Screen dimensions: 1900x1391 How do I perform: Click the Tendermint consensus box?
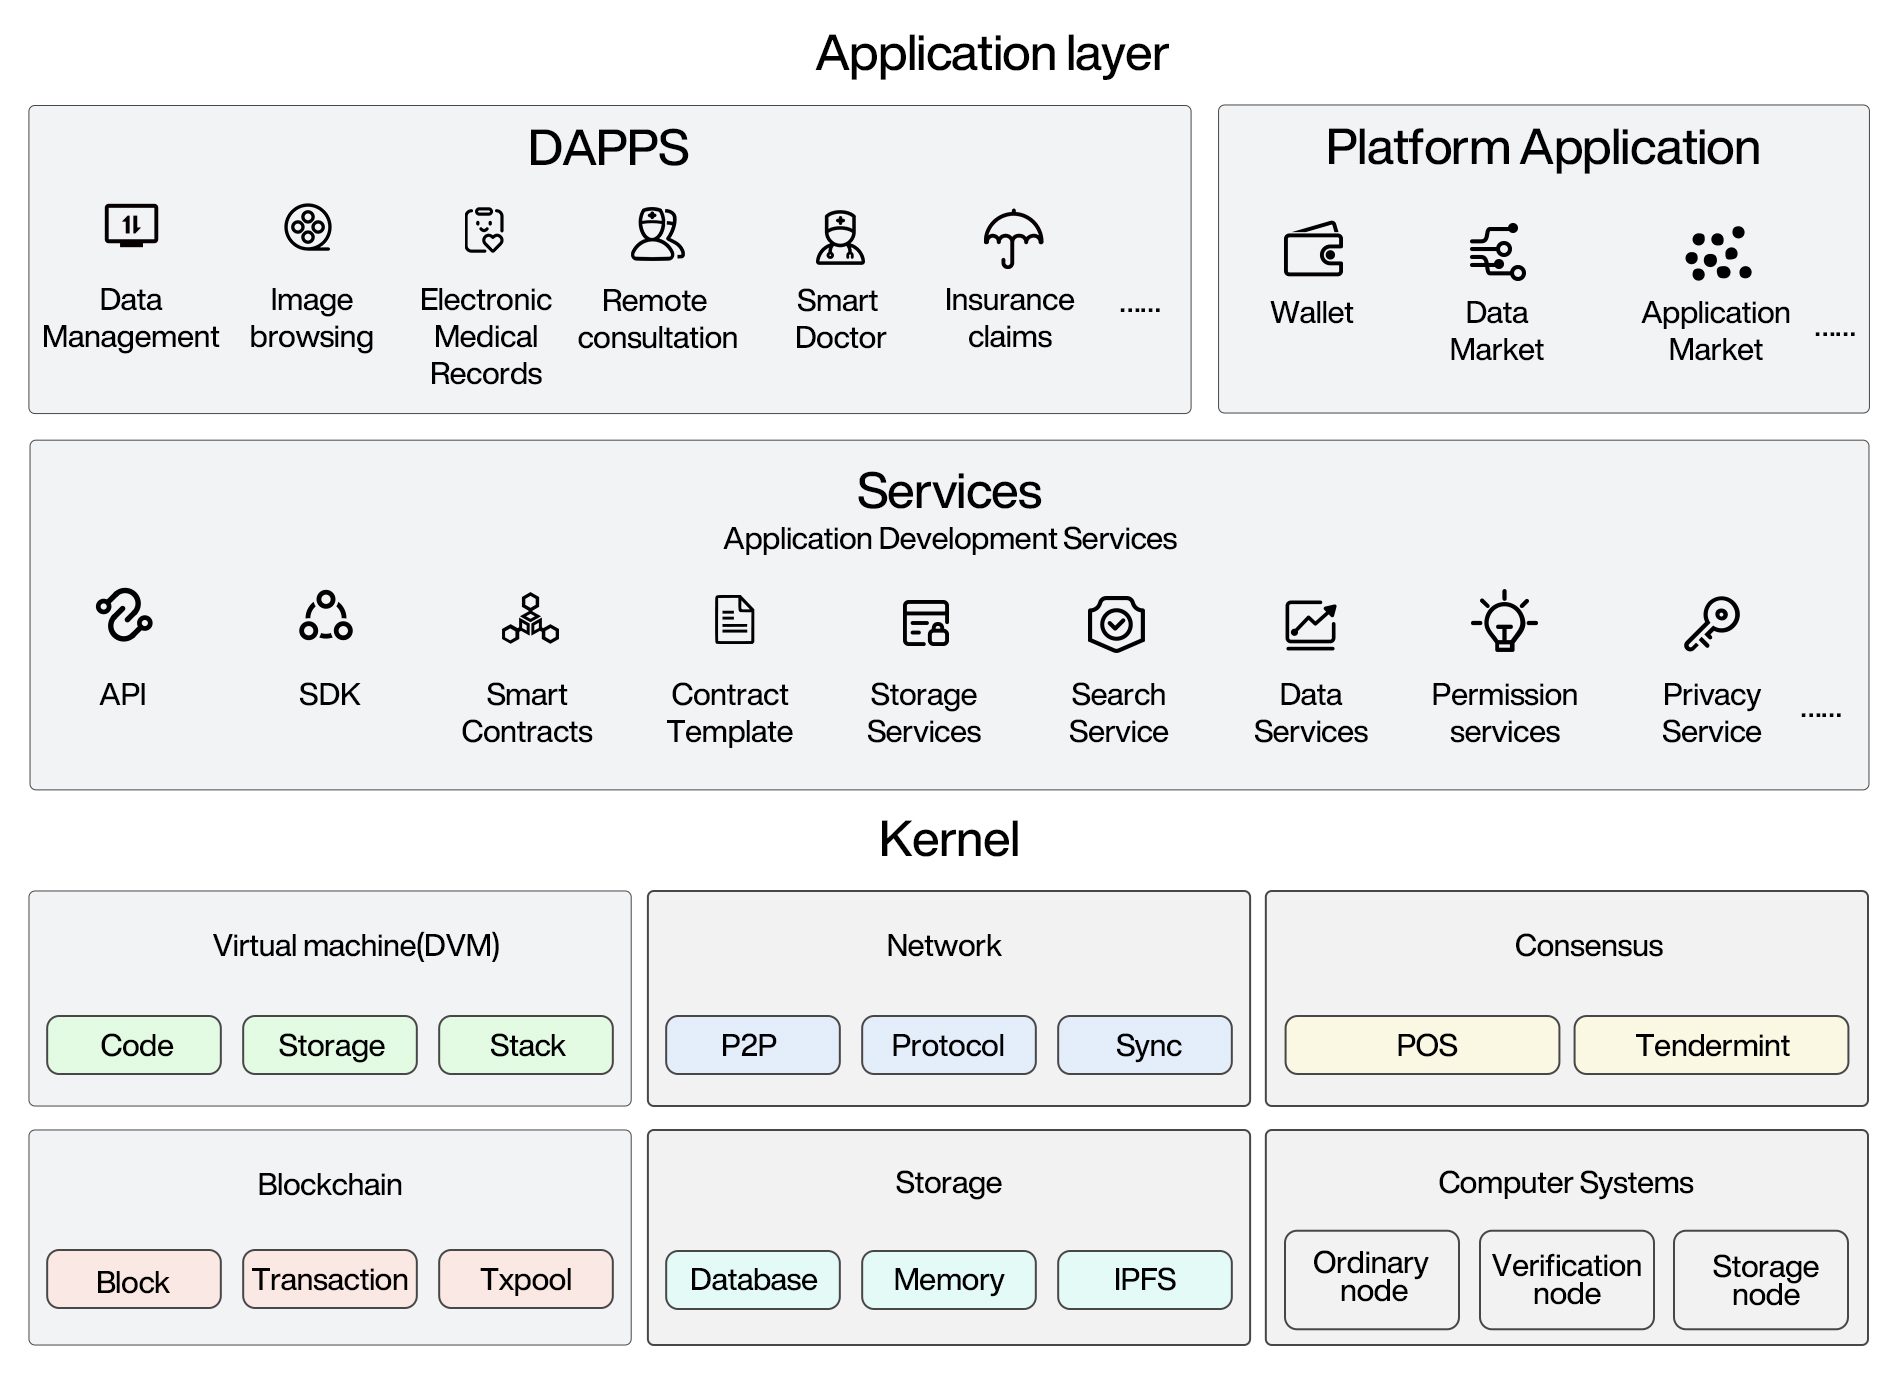[1711, 1045]
